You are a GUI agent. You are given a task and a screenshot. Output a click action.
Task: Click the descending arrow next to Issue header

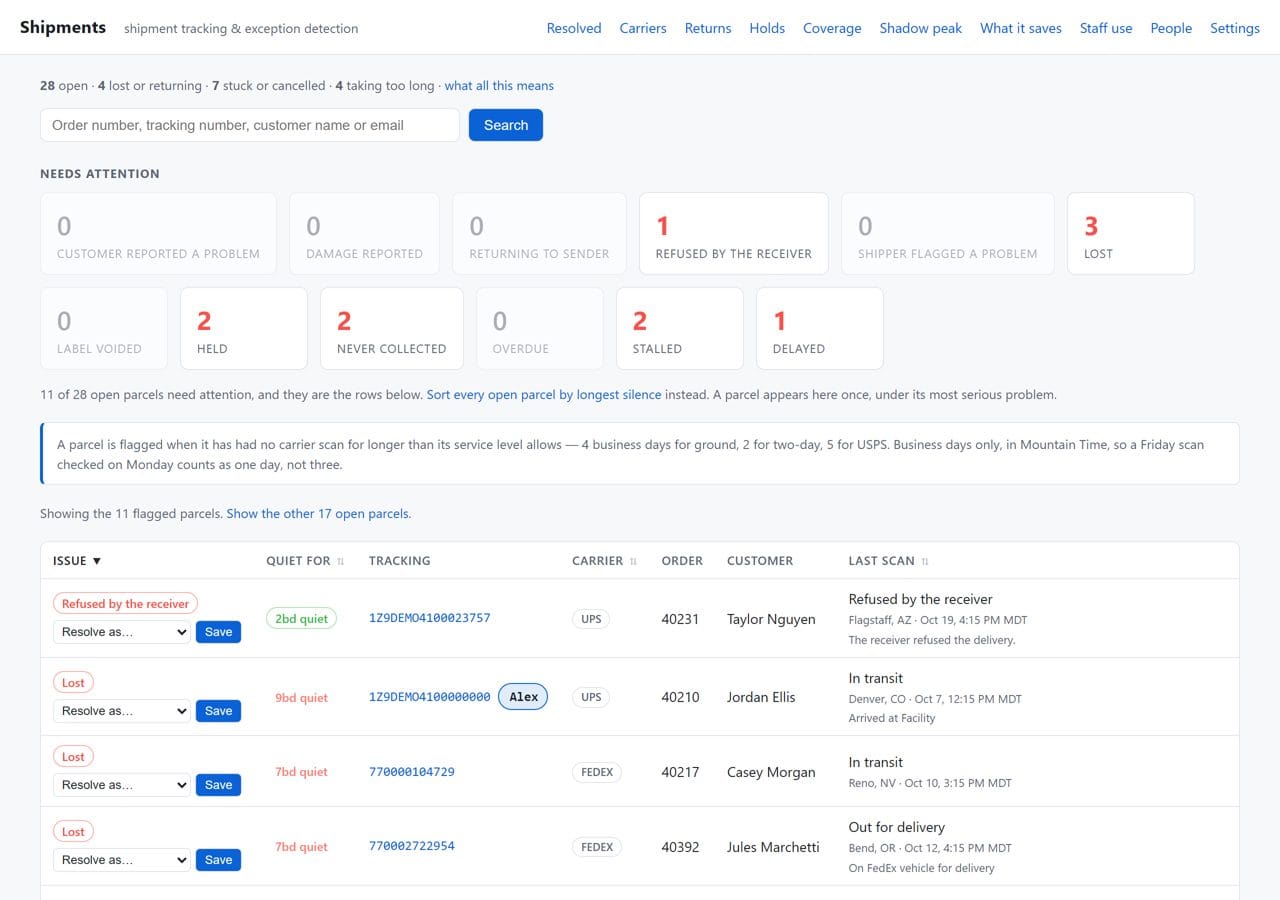click(x=97, y=561)
